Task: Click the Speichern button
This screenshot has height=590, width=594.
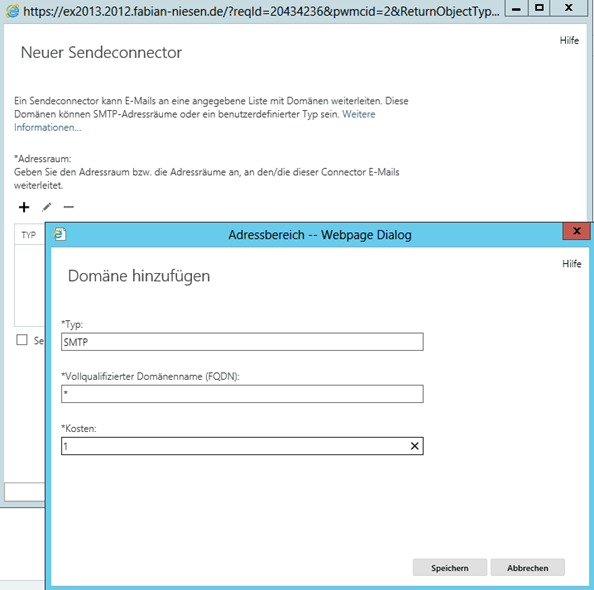Action: pos(450,568)
